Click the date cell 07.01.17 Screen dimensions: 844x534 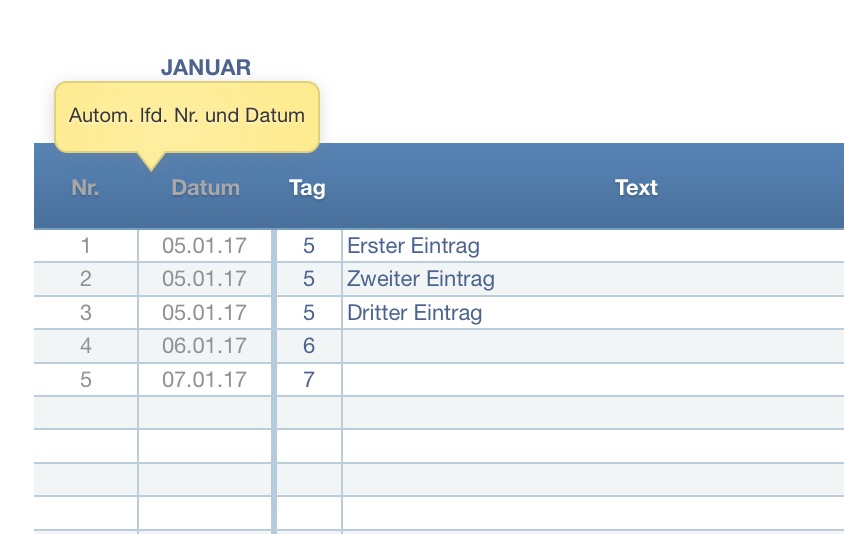coord(205,380)
